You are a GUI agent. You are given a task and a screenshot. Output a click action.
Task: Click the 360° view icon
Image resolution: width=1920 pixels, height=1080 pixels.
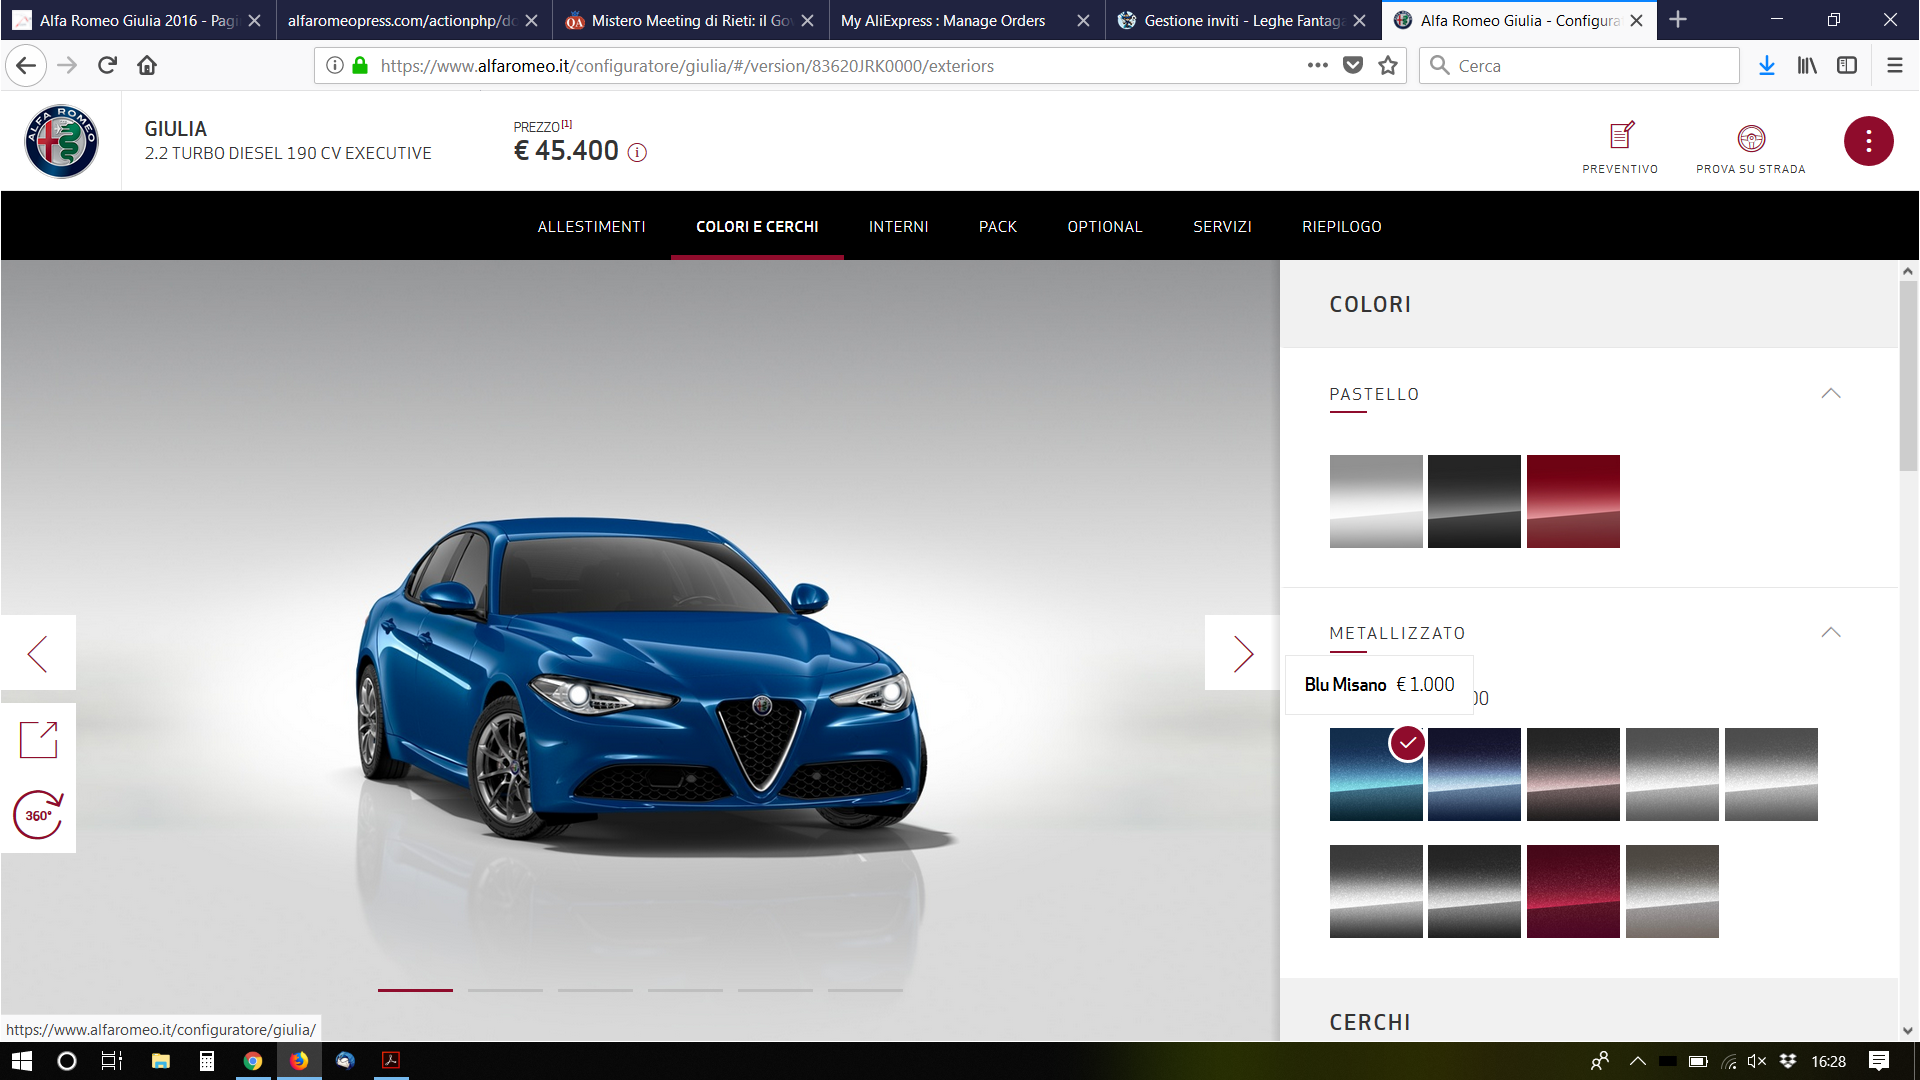point(39,815)
